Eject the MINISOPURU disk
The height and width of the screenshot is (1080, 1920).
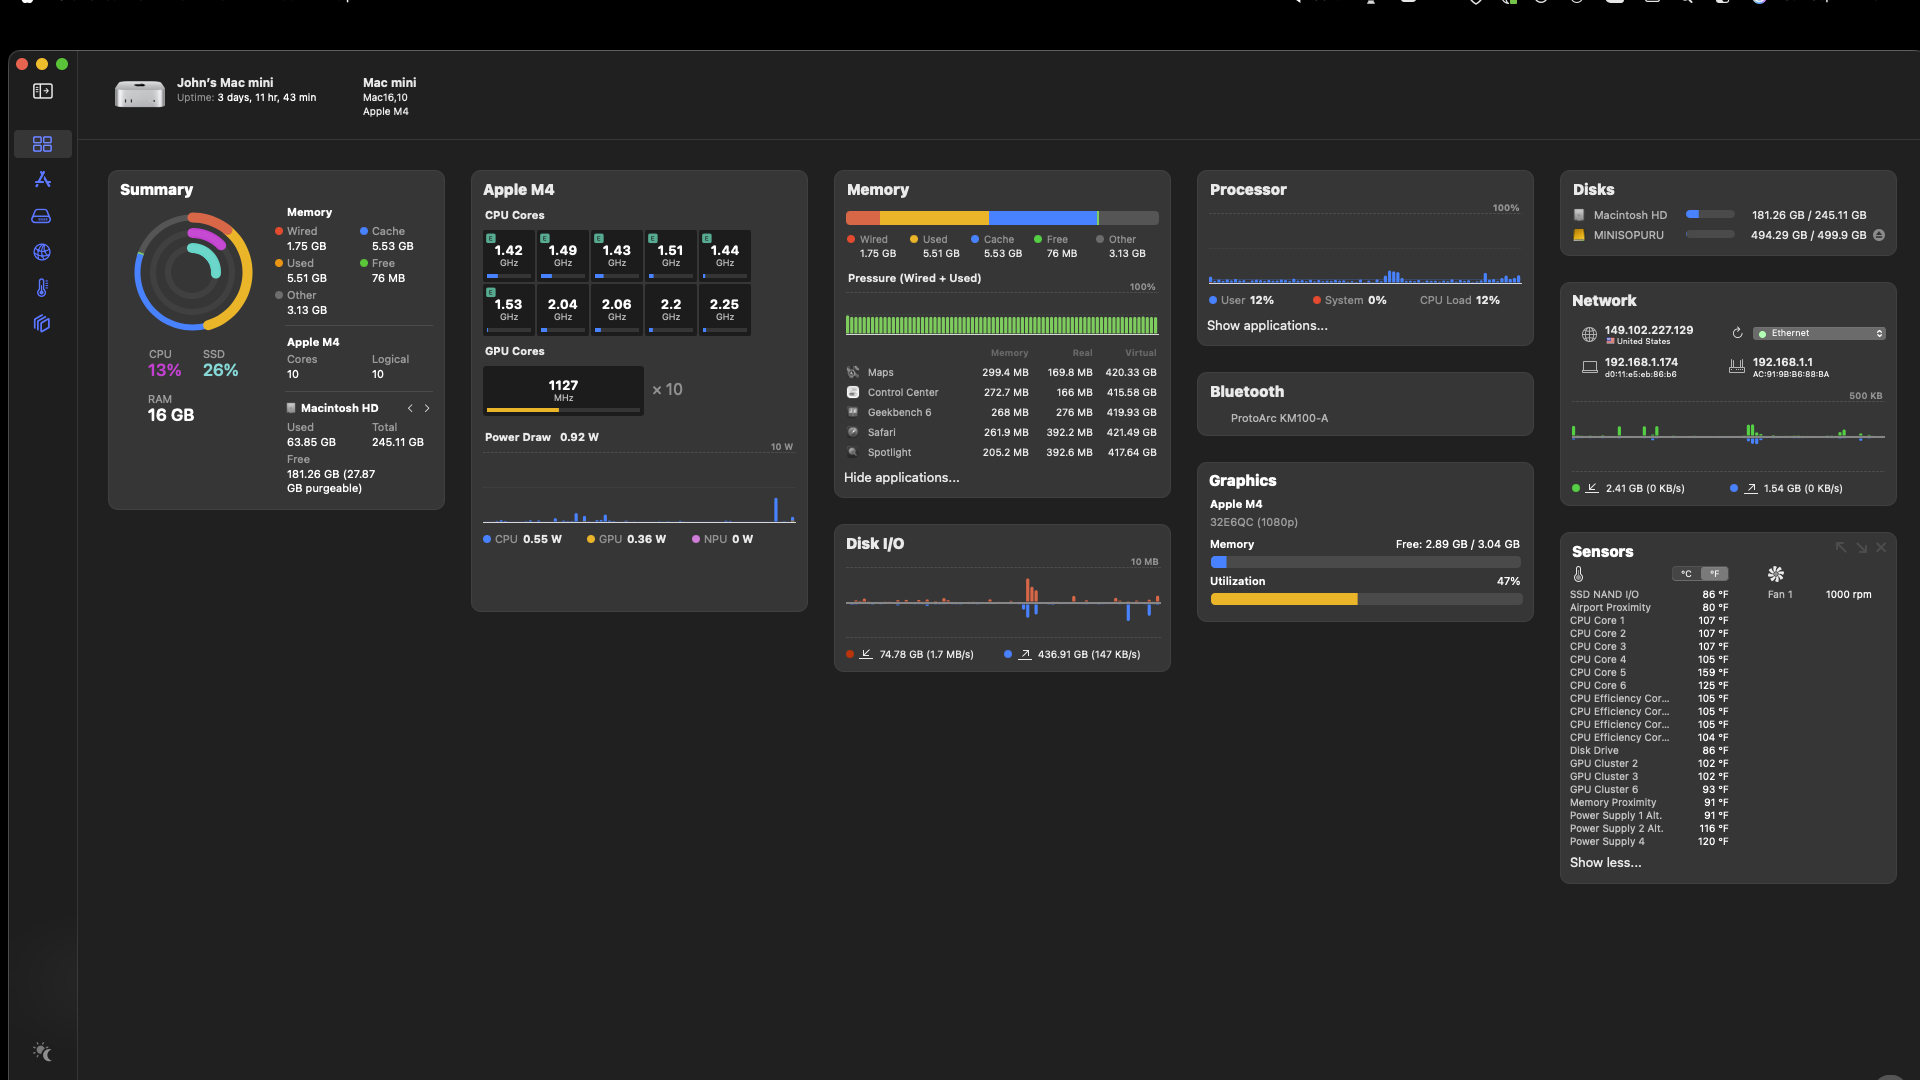tap(1879, 235)
